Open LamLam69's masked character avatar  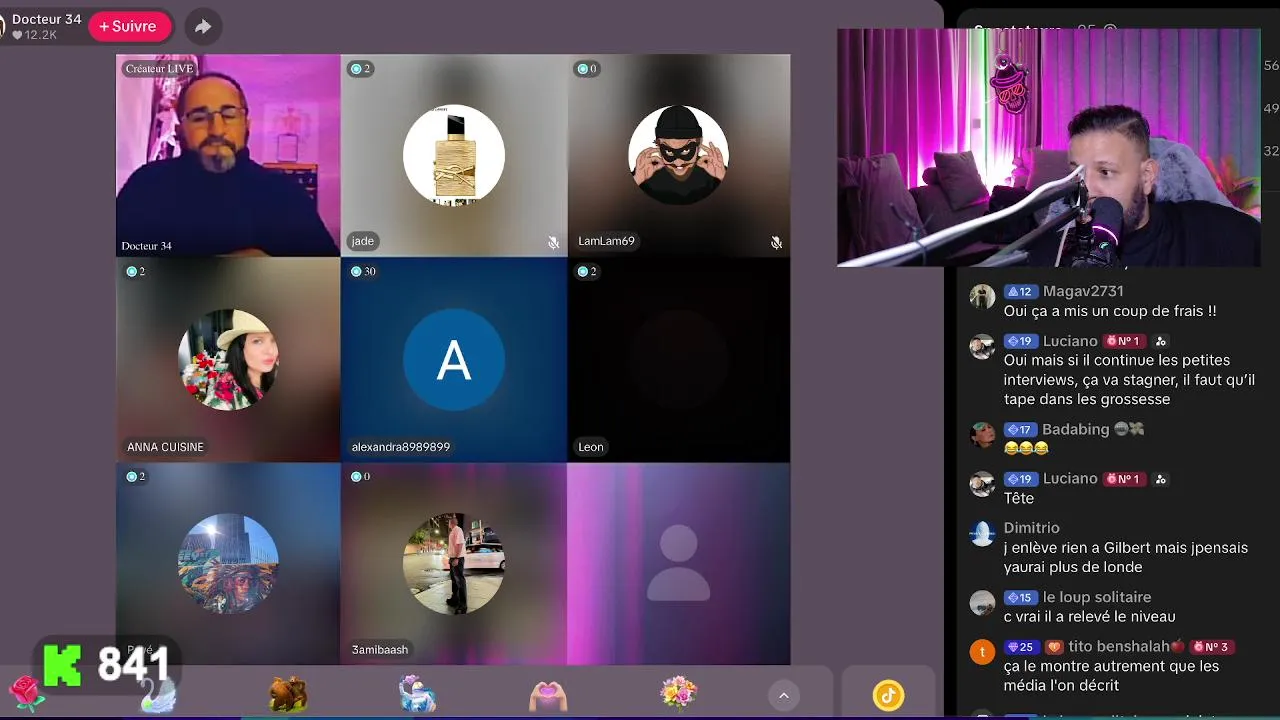coord(678,155)
